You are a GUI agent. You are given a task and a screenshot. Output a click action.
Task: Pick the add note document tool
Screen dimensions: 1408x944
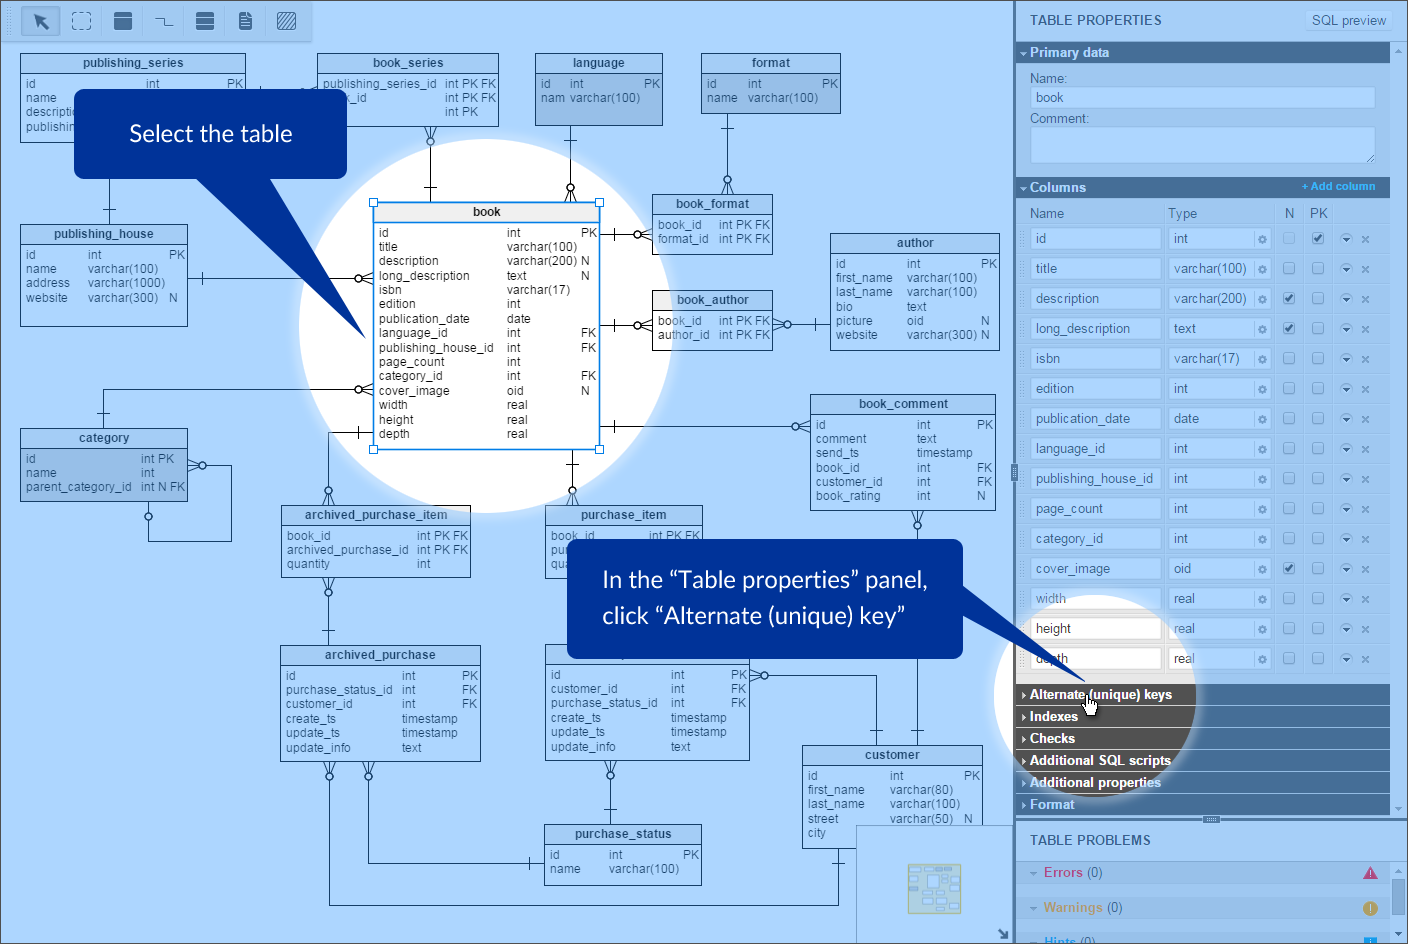click(246, 21)
